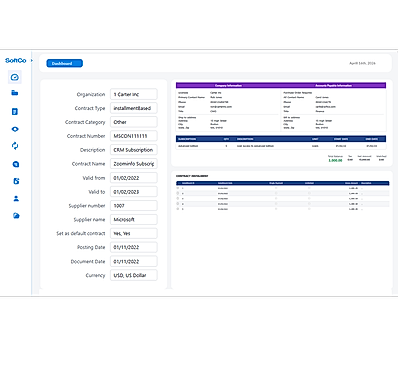Open the document icon in sidebar
The height and width of the screenshot is (368, 398).
point(15,111)
